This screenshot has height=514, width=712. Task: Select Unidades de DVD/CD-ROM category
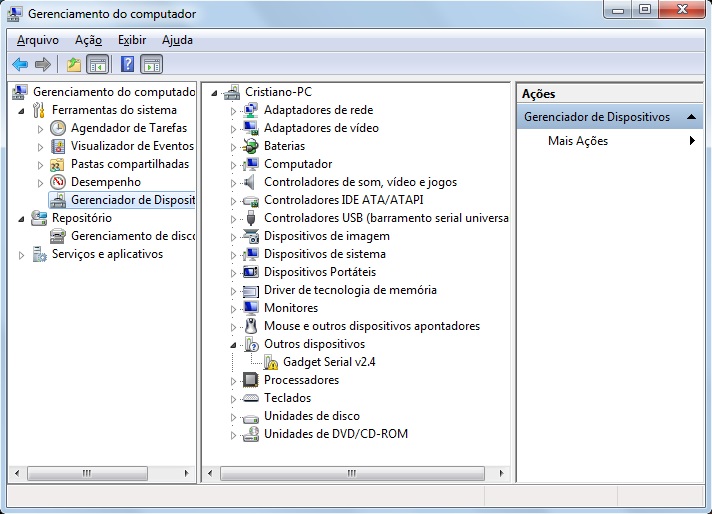tap(335, 434)
